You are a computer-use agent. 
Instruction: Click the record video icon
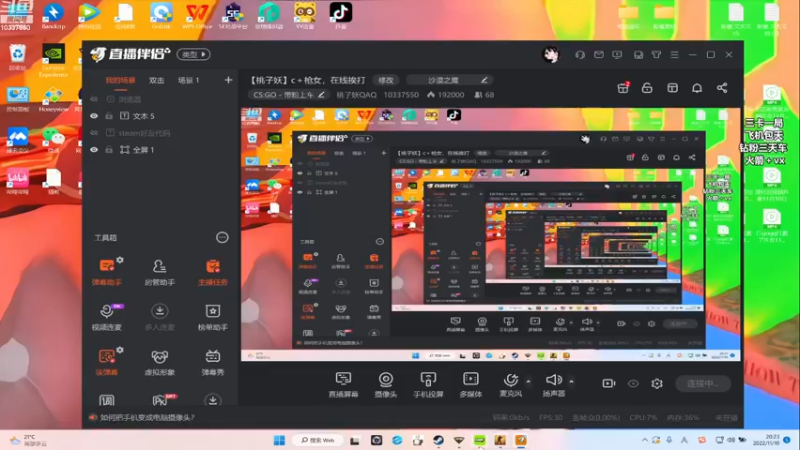pyautogui.click(x=609, y=383)
